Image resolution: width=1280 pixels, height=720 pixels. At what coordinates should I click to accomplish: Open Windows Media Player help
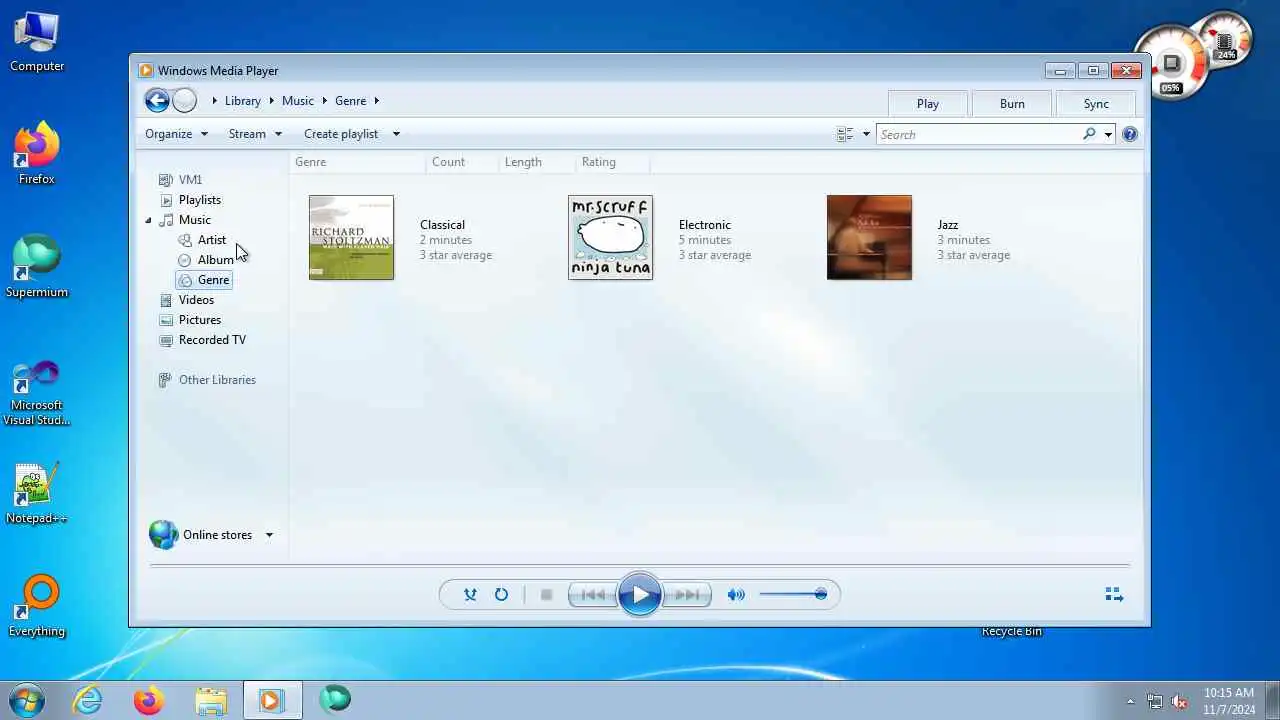coord(1130,134)
